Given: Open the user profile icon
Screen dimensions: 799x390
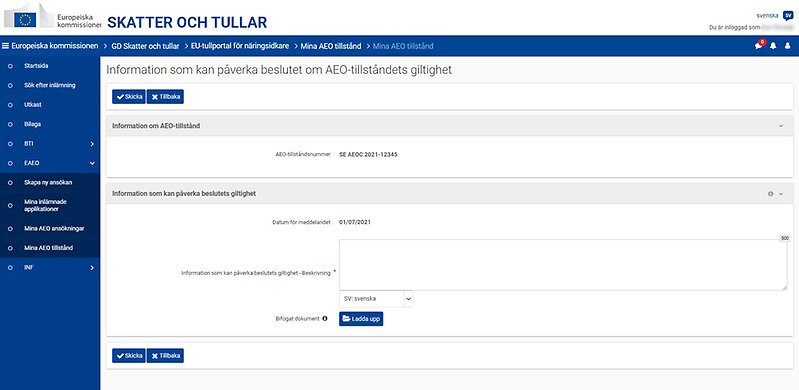Looking at the screenshot, I should 787,46.
